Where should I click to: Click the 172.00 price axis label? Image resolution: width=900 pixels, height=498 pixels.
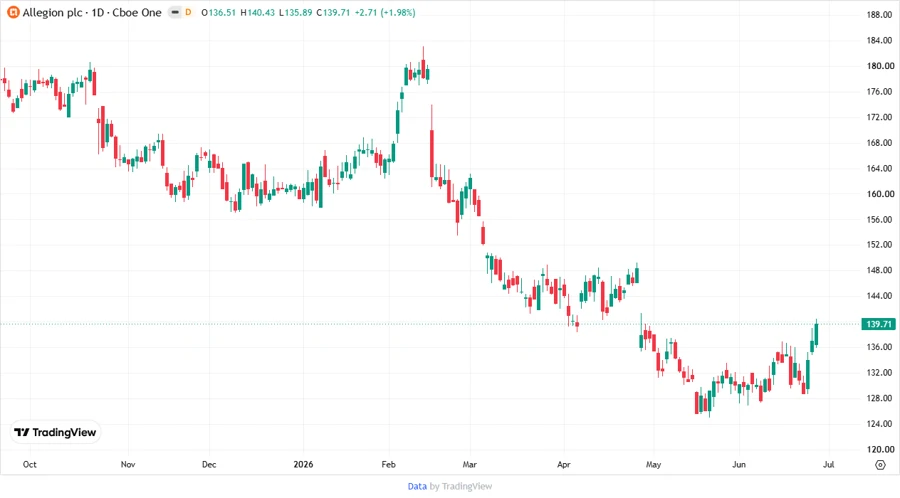click(x=879, y=117)
